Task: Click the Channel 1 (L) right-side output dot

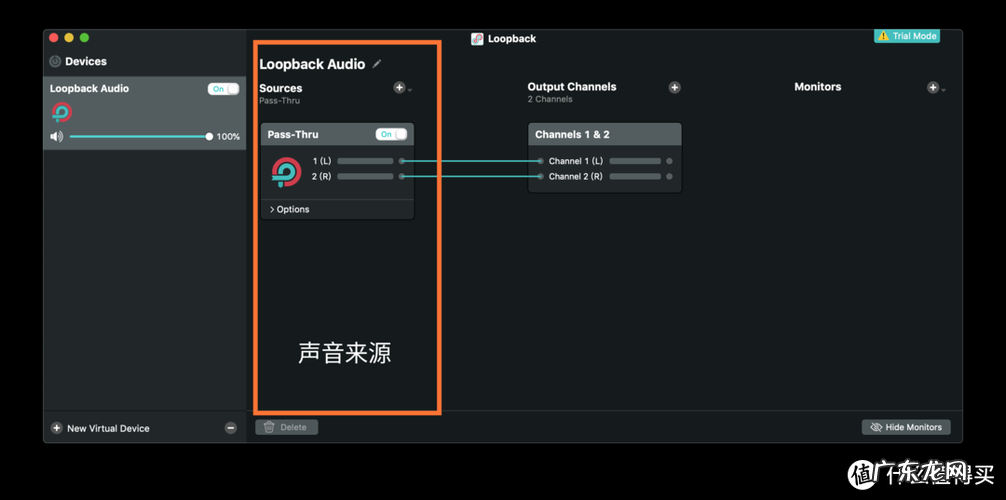Action: 669,161
